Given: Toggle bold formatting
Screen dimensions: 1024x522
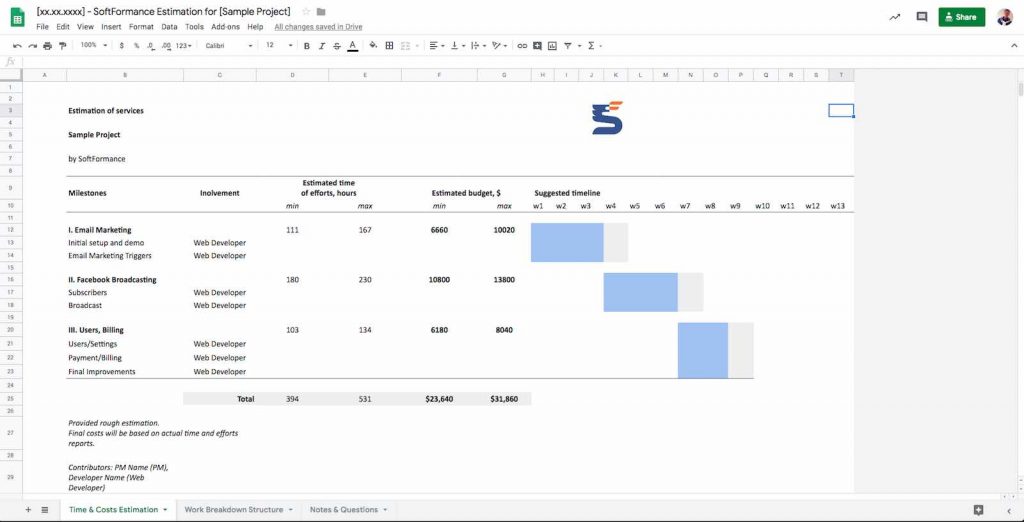Looking at the screenshot, I should (307, 46).
